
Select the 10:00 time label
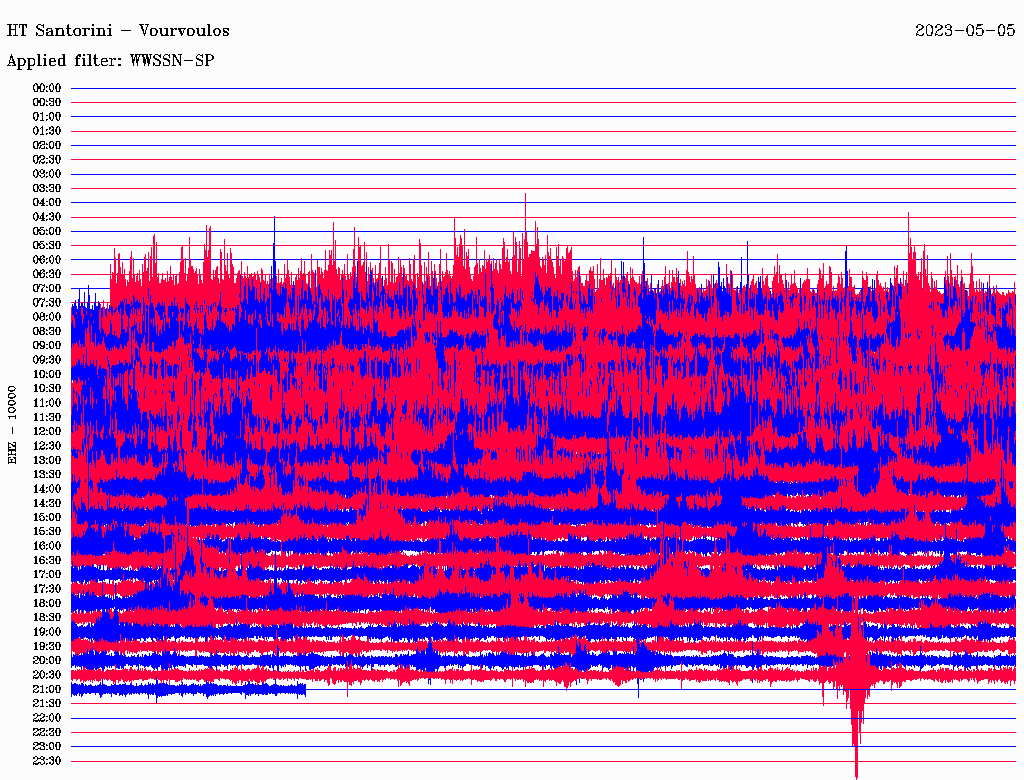click(x=47, y=374)
